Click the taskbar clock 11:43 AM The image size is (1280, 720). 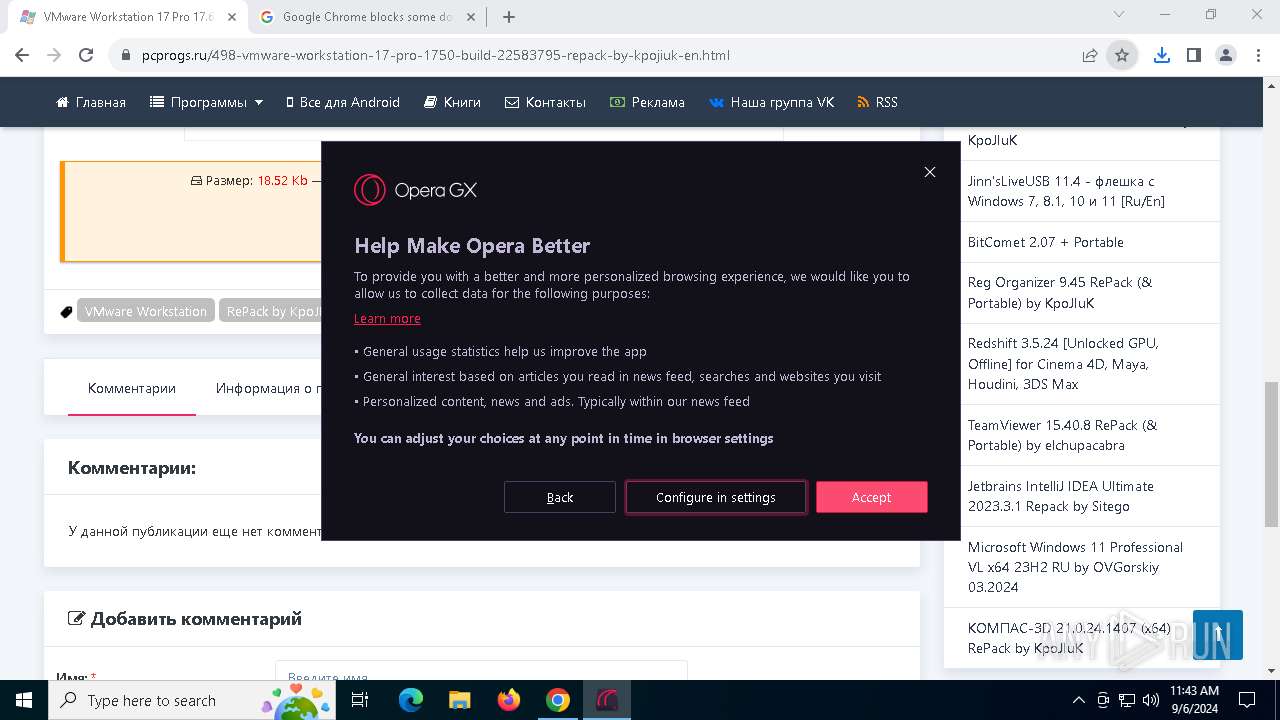tap(1194, 700)
